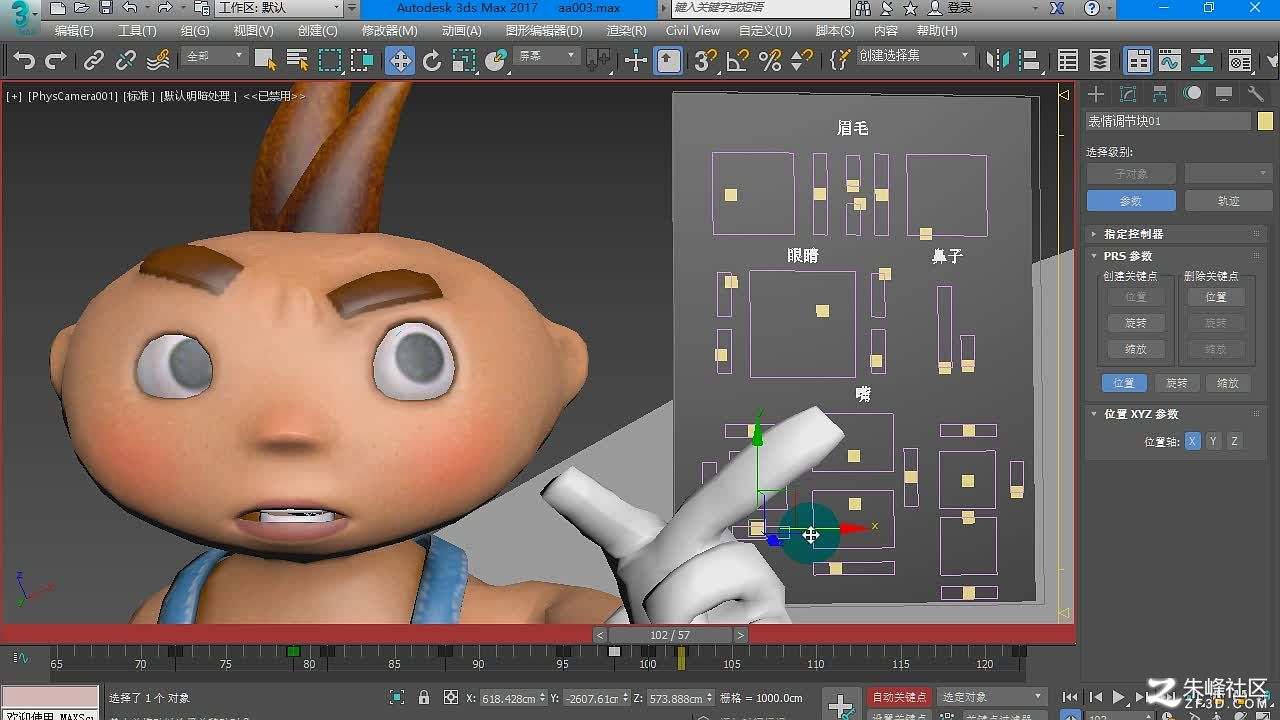Activate Select and Link tool
Image resolution: width=1280 pixels, height=720 pixels.
click(x=94, y=61)
